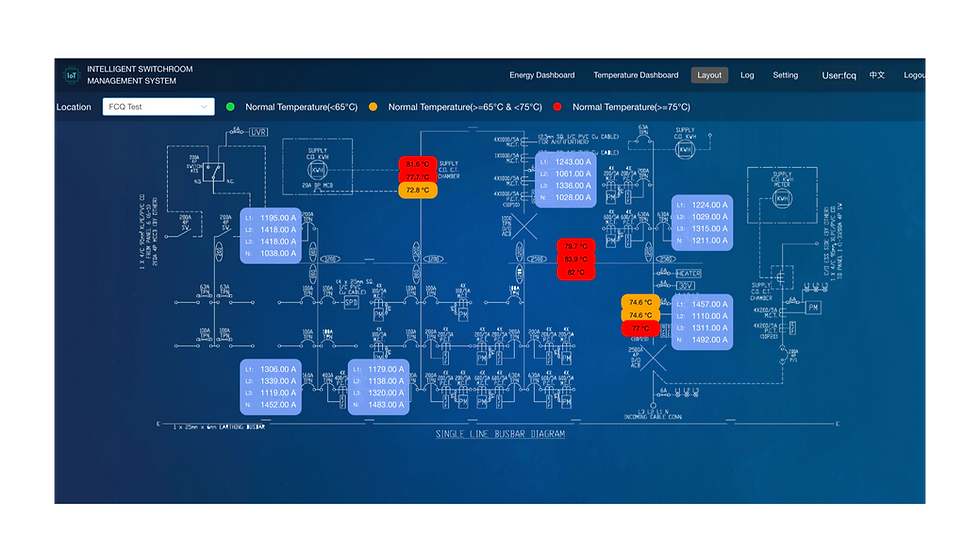Click the orange temperature legend dot
Viewport: 980px width, 551px height.
click(x=373, y=107)
